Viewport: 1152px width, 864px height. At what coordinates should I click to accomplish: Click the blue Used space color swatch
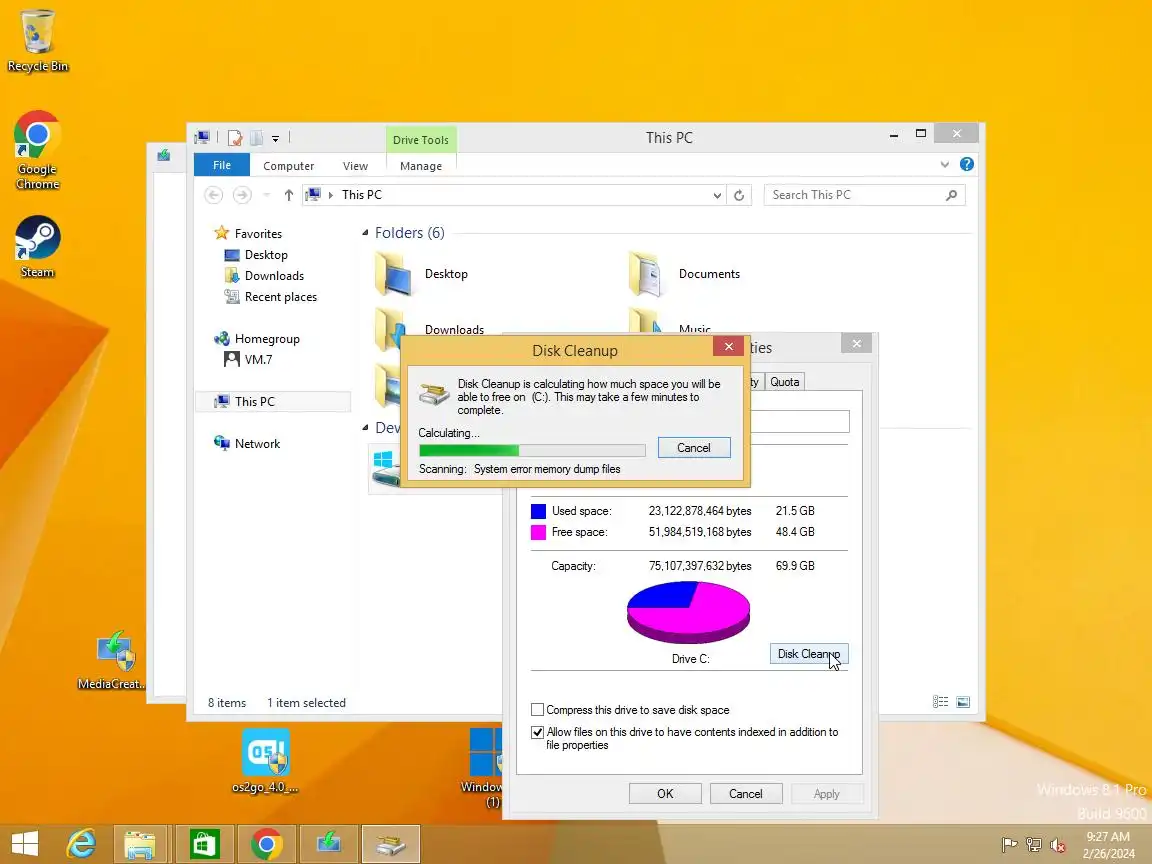click(539, 511)
